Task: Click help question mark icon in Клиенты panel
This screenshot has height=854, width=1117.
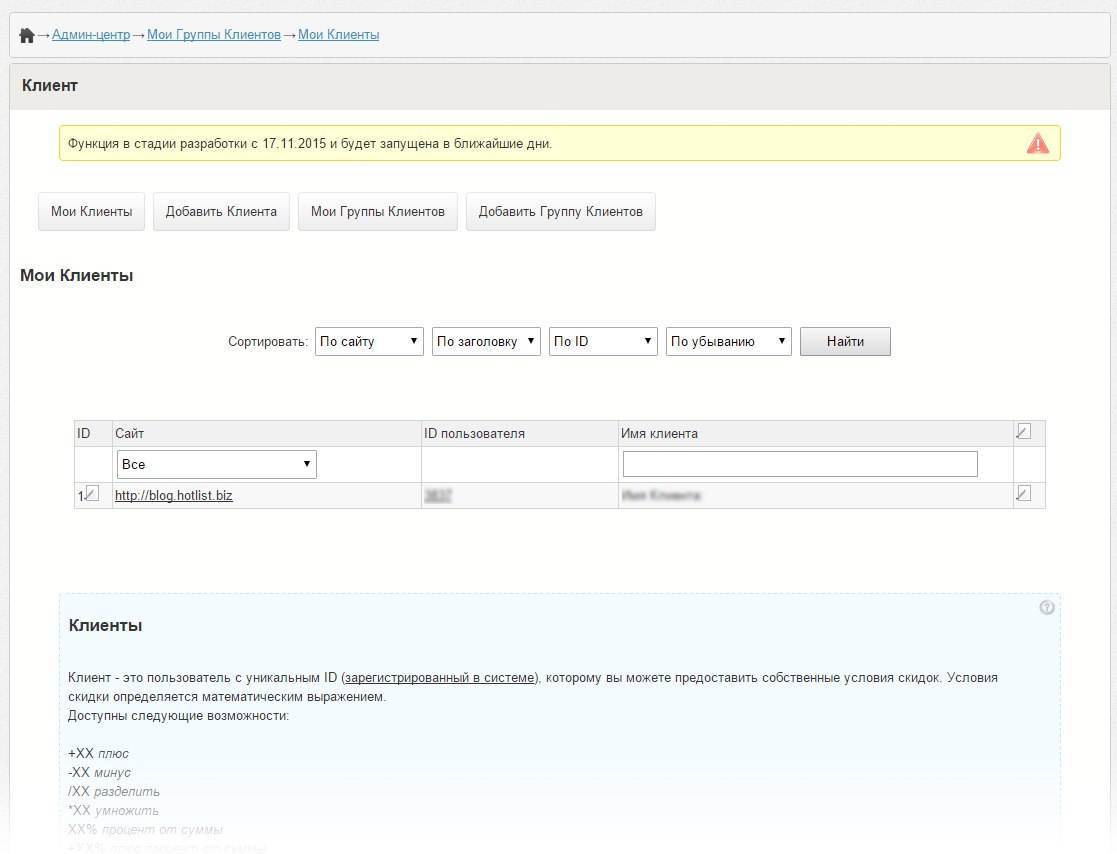Action: (1047, 607)
